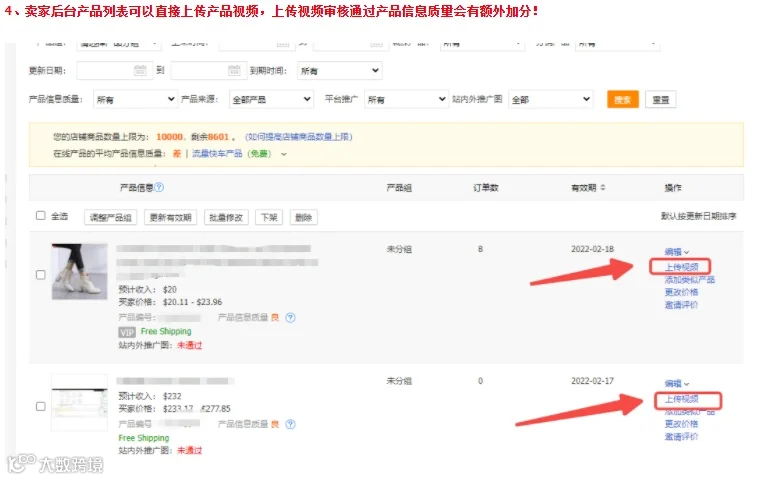
Task: Click the orange 搜索 button
Action: click(623, 100)
